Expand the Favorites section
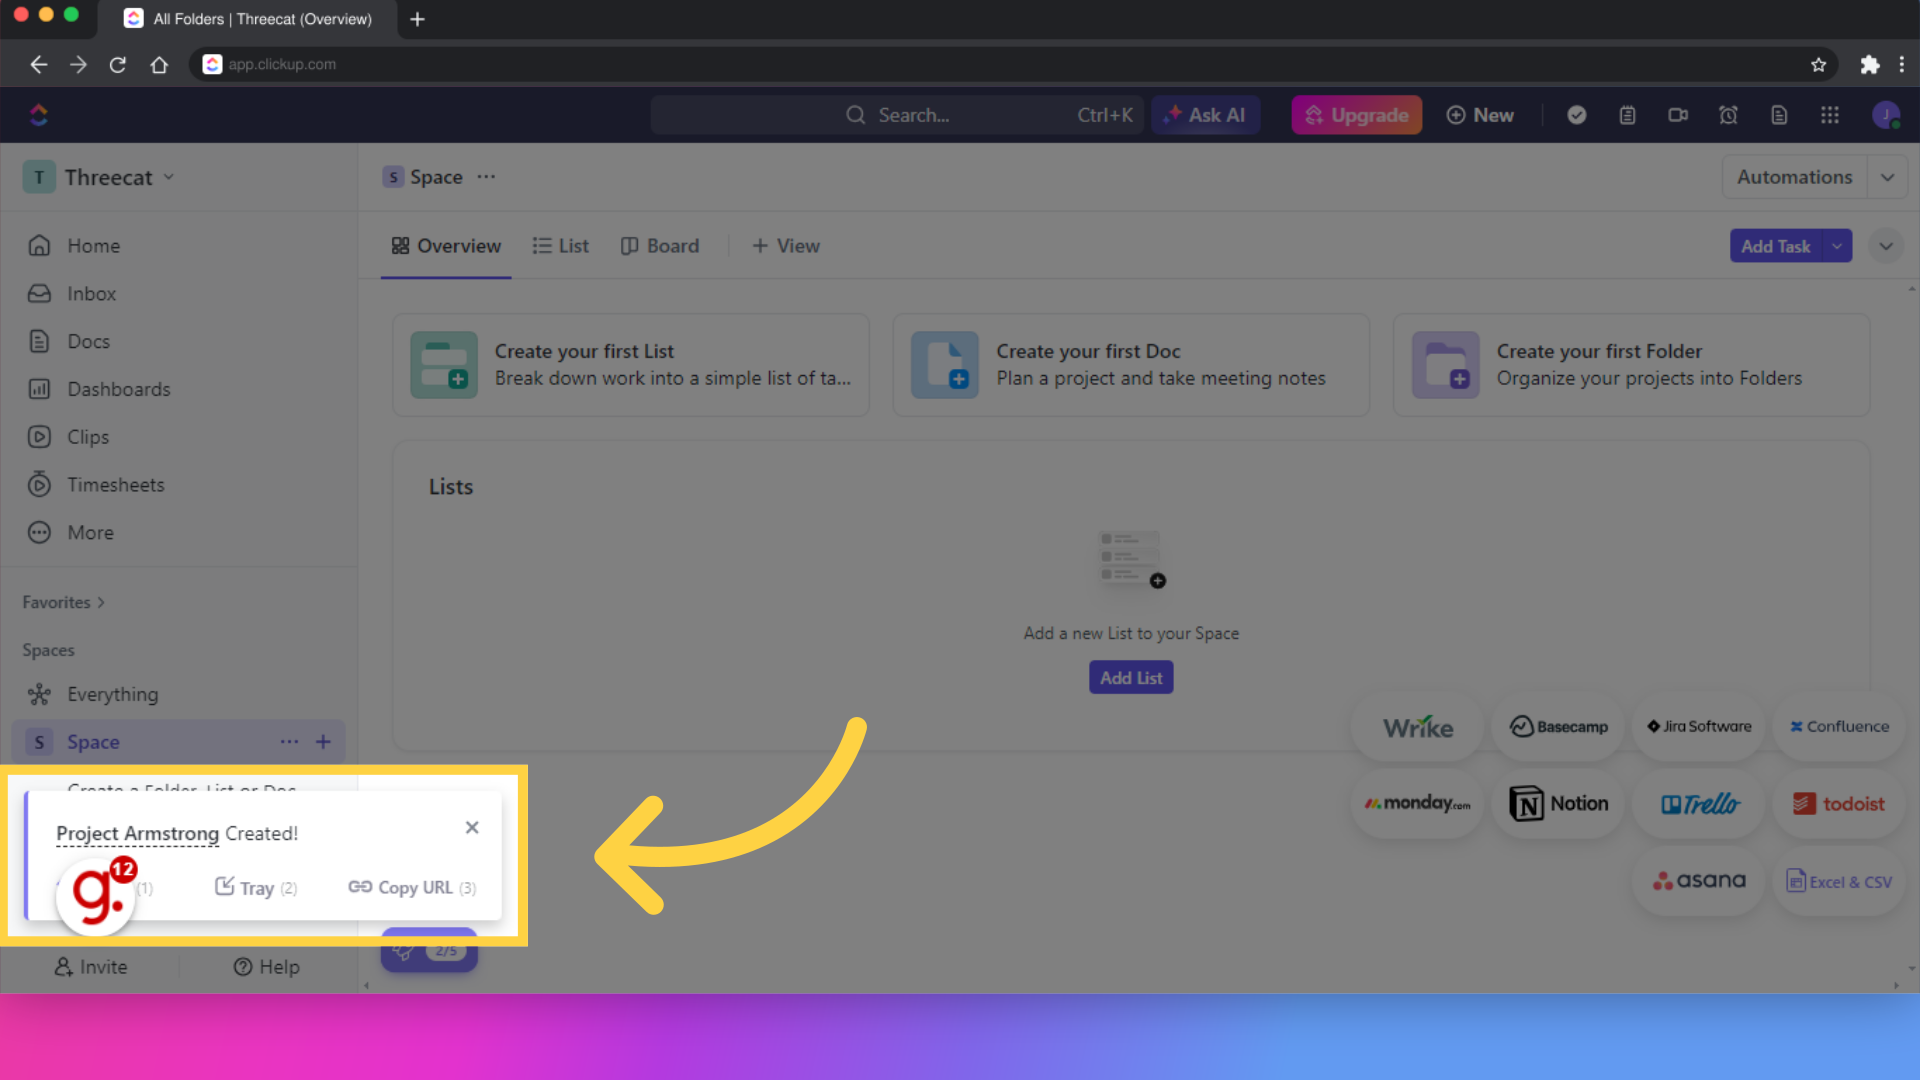The height and width of the screenshot is (1080, 1920). coord(64,602)
